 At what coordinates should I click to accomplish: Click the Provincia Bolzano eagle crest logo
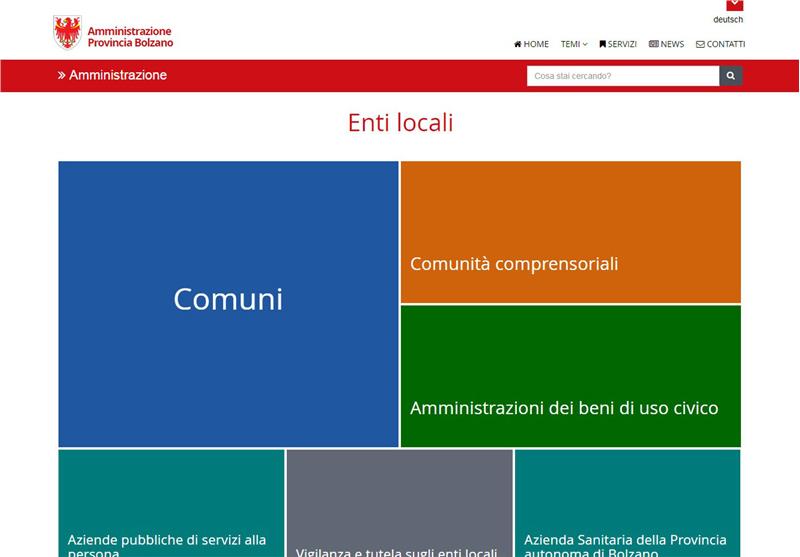point(67,33)
